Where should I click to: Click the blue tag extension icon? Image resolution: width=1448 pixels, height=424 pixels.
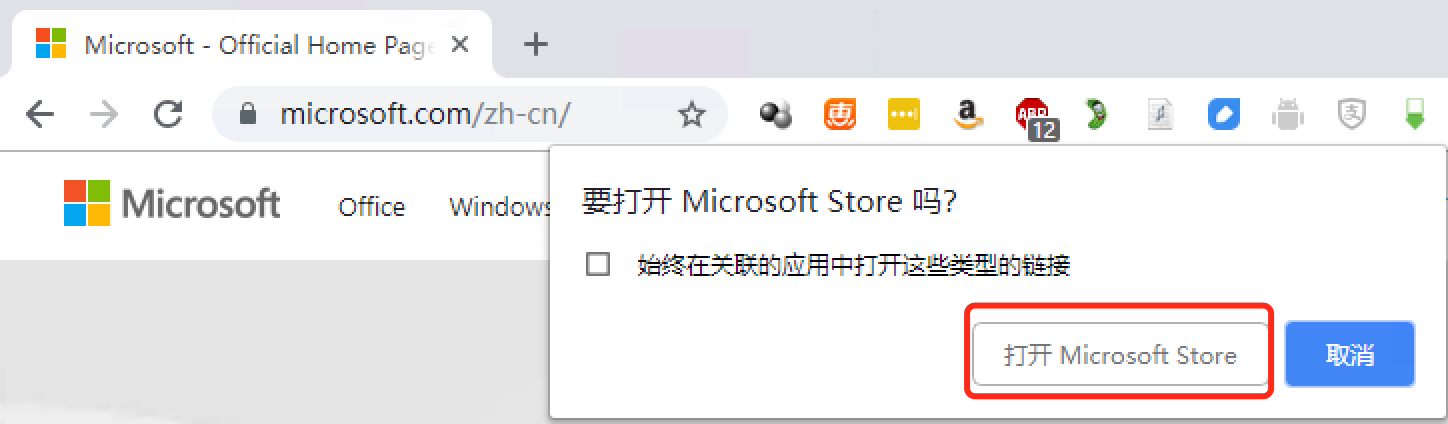point(1224,116)
